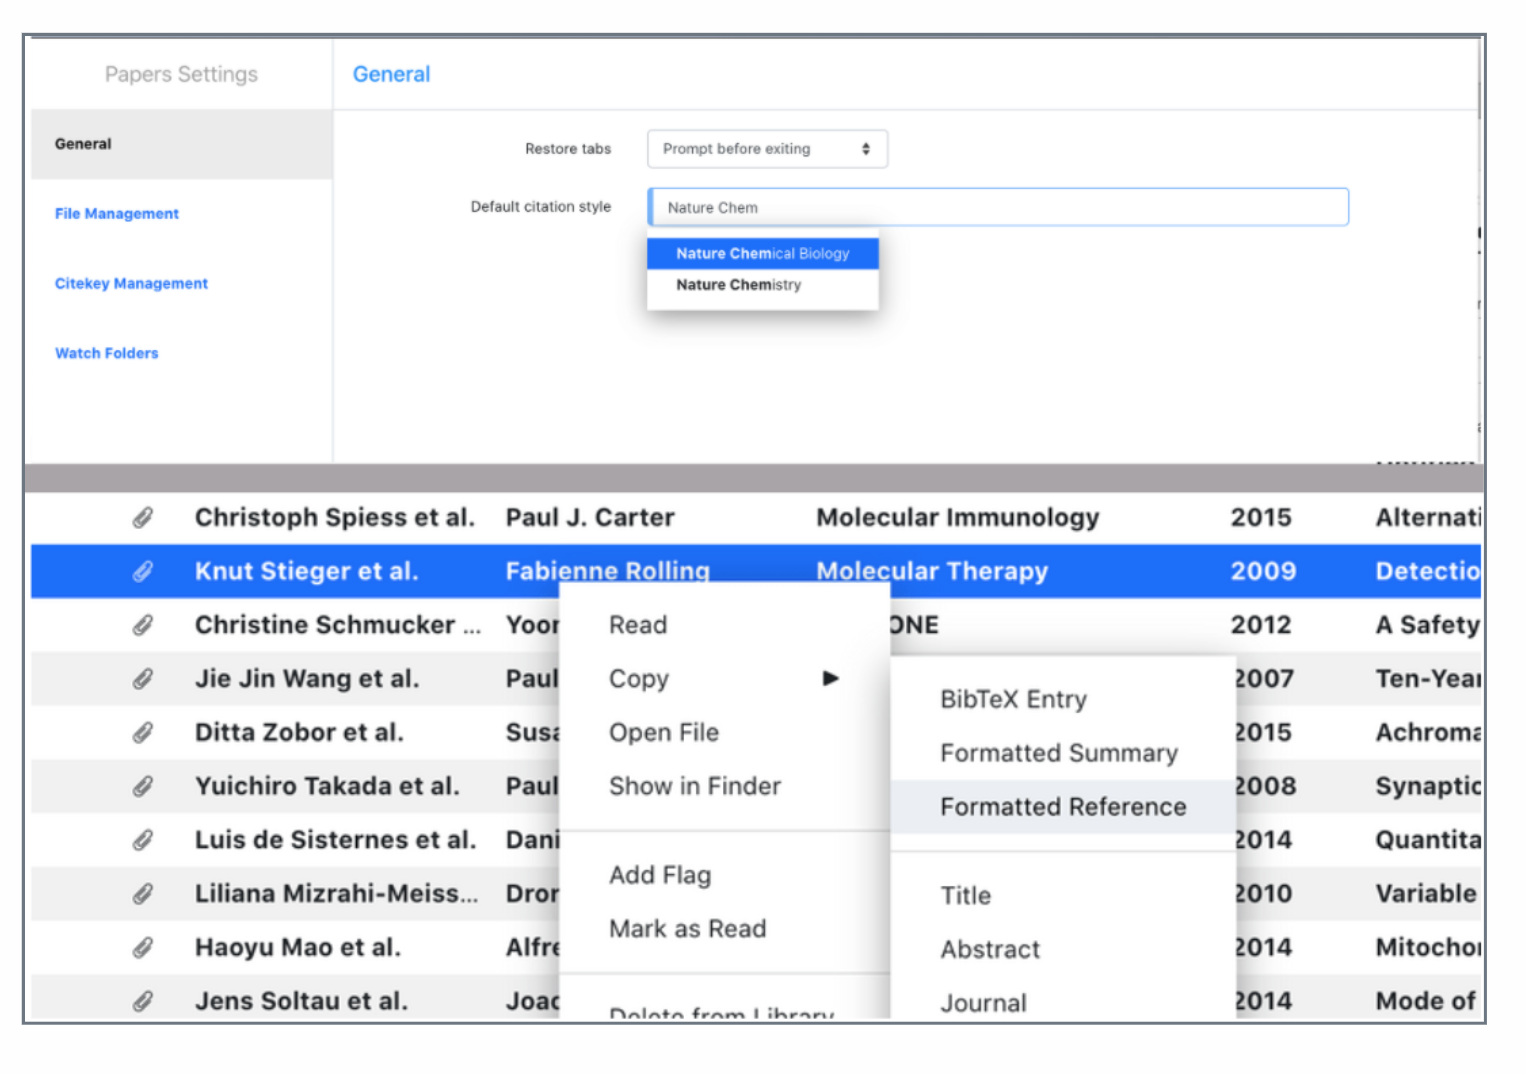Click the attachment icon for Jie Jin Wang
Image resolution: width=1526 pixels, height=1074 pixels.
pyautogui.click(x=143, y=679)
